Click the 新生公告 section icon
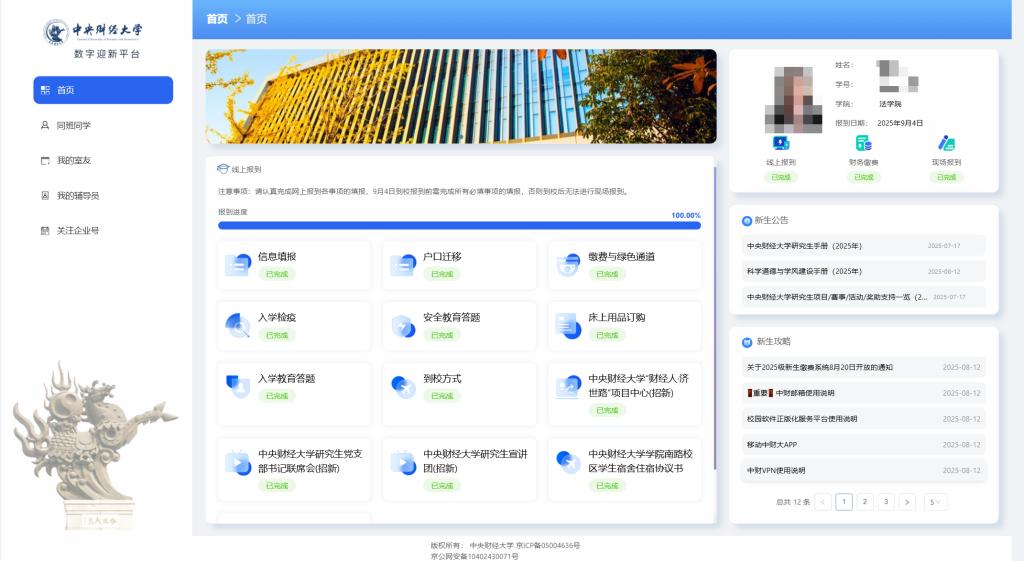Screen dimensions: 1024x561 pos(746,221)
